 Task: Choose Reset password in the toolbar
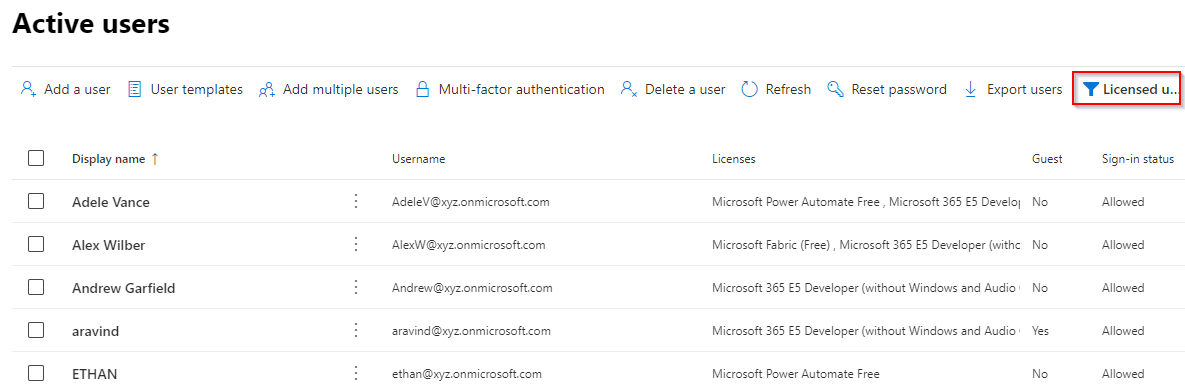pos(886,89)
